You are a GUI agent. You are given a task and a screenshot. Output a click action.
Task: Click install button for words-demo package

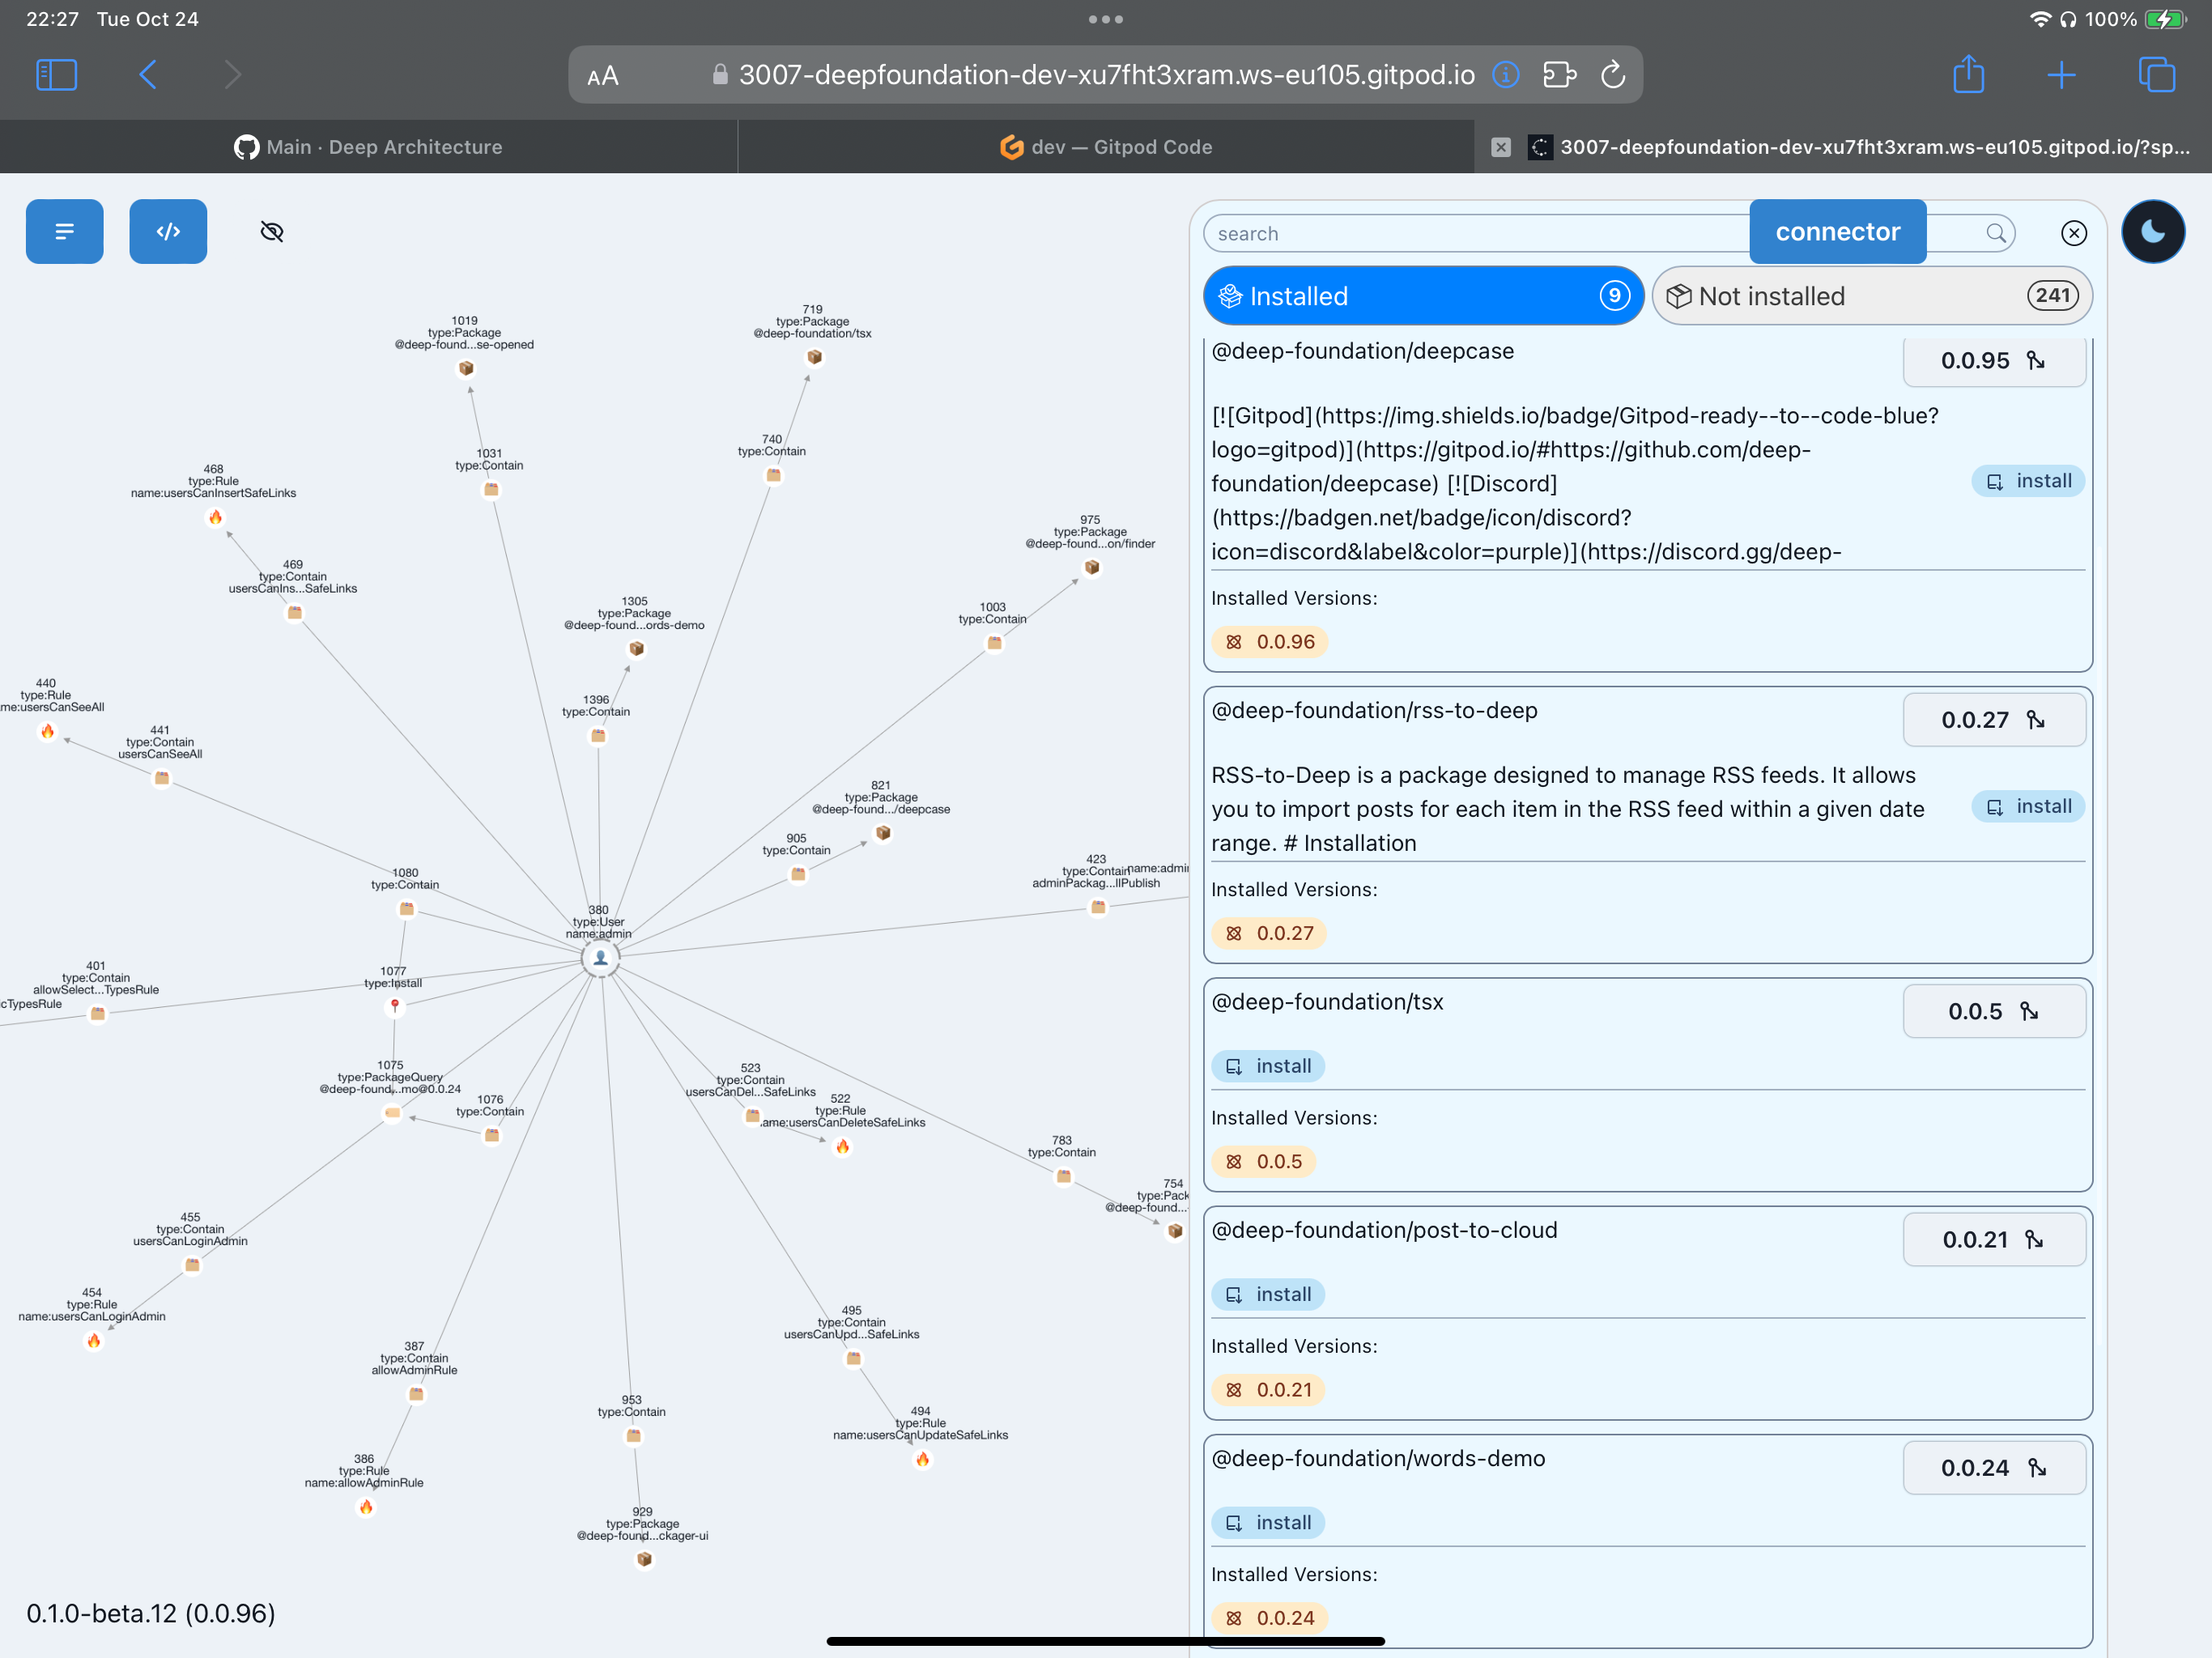[x=1267, y=1522]
